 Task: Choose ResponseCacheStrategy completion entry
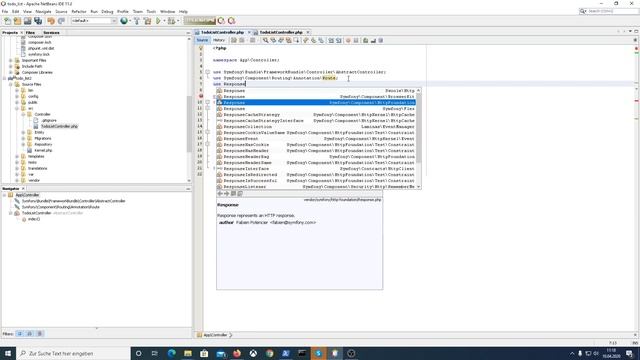316,115
